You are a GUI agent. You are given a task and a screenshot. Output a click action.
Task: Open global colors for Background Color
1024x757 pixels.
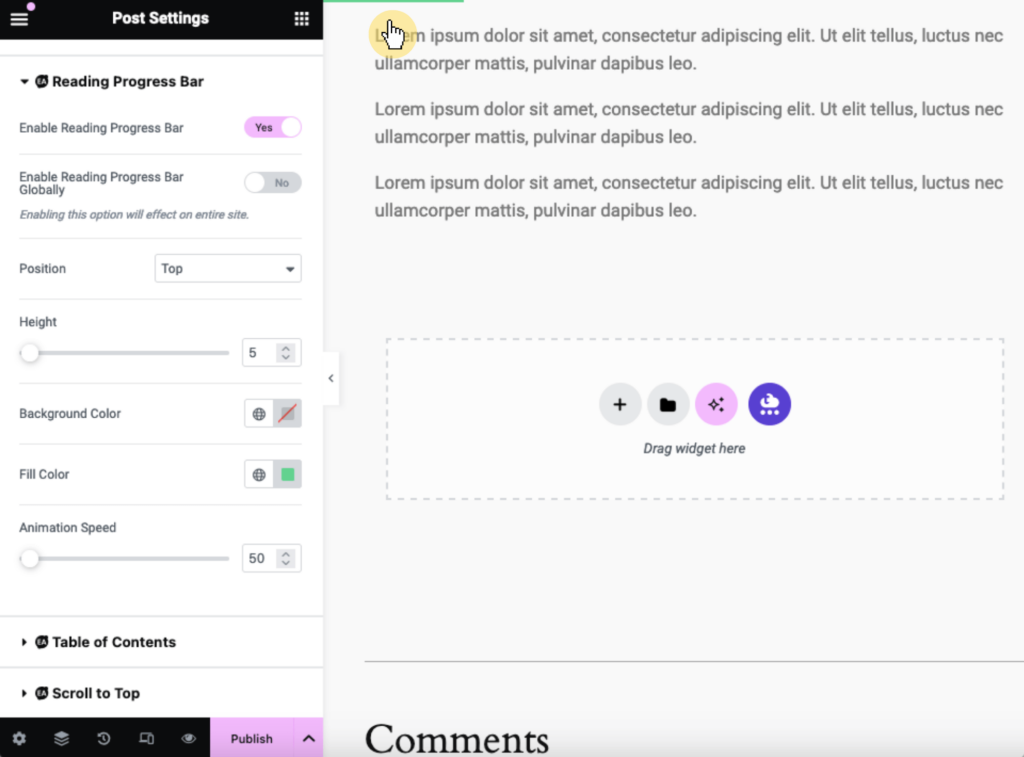coord(259,414)
